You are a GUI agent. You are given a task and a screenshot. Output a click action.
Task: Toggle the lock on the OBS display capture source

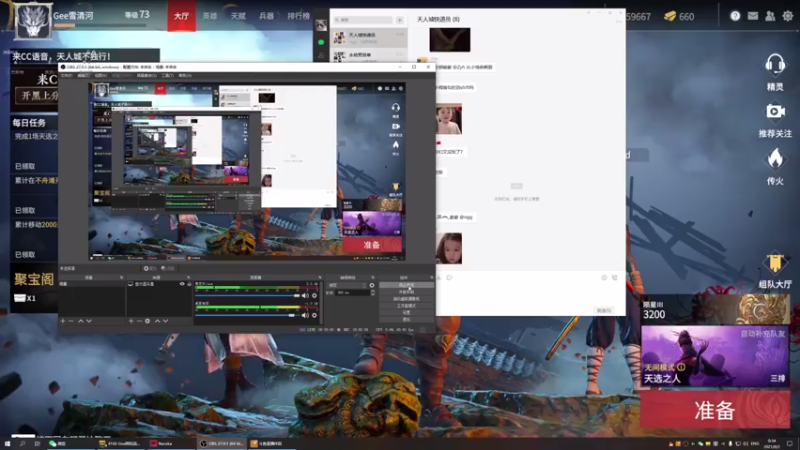click(189, 284)
